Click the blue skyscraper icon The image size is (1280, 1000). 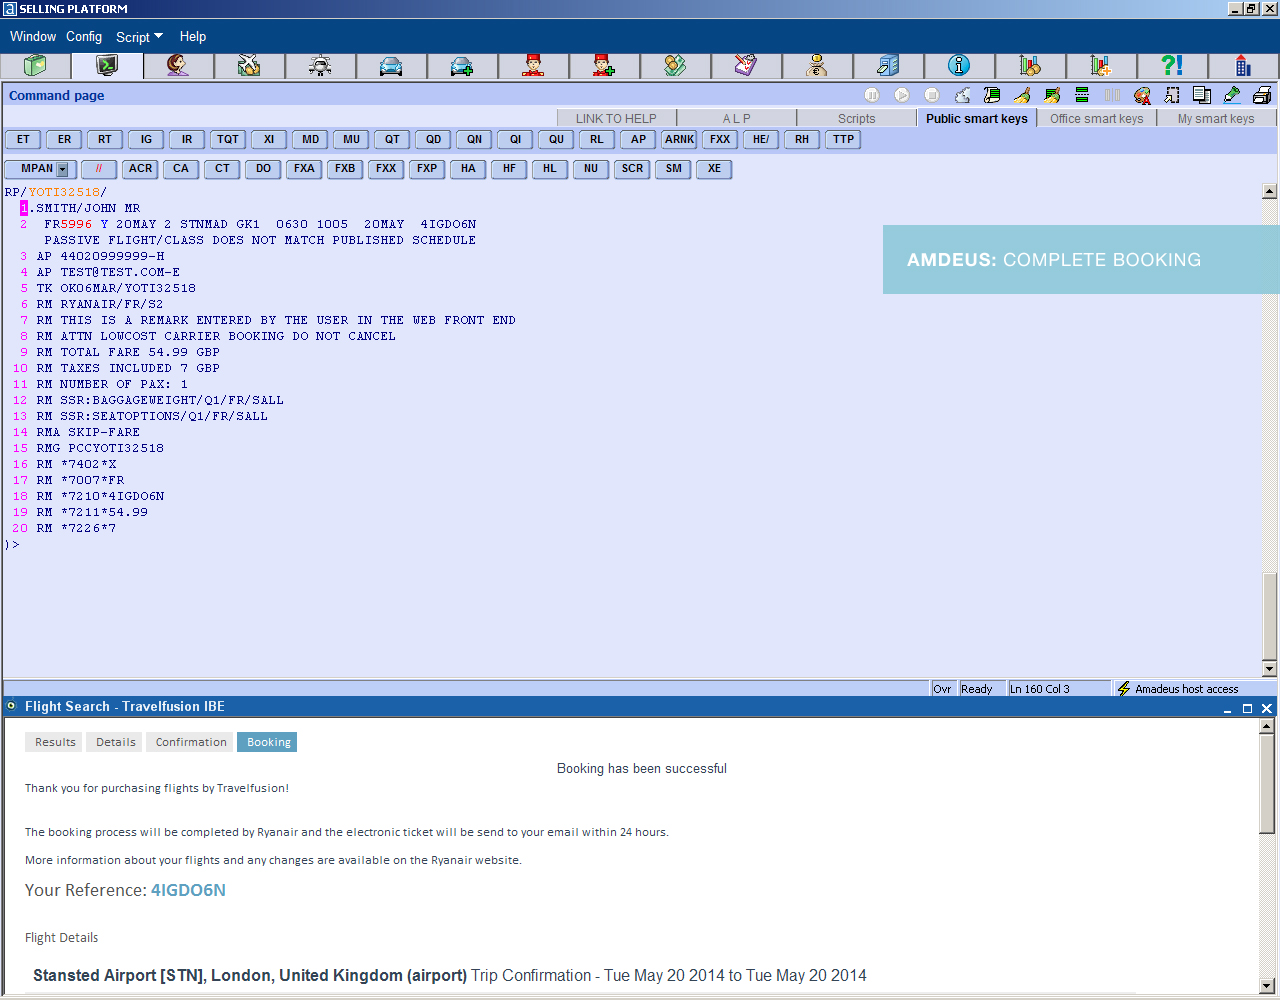pyautogui.click(x=1243, y=66)
